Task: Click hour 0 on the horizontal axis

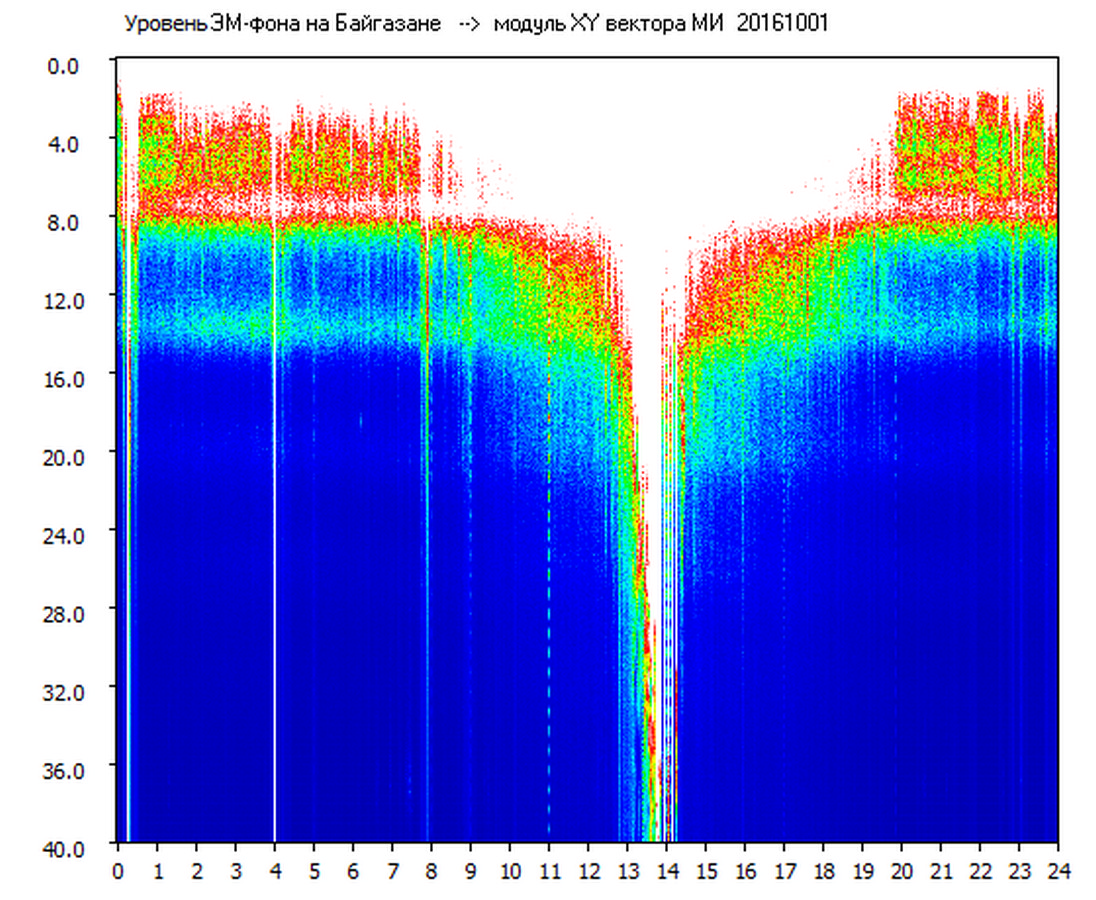Action: (x=118, y=871)
